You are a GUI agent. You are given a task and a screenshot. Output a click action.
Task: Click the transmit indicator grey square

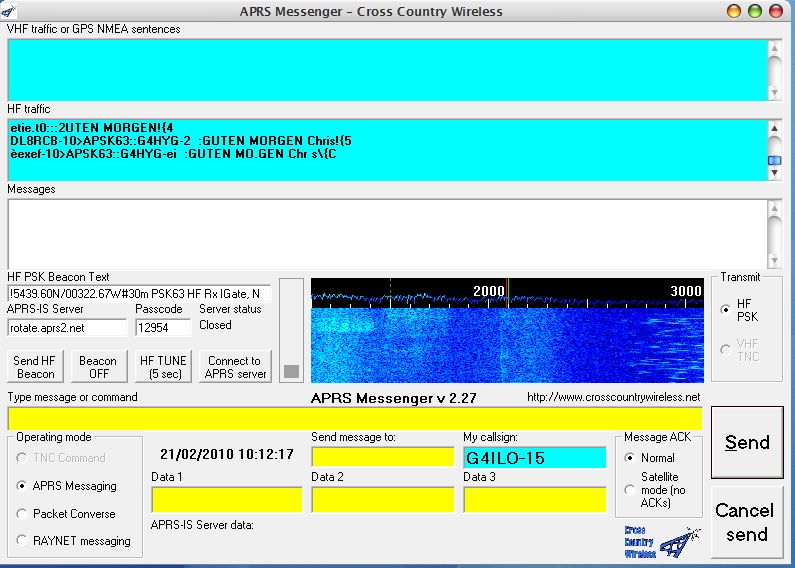(291, 371)
